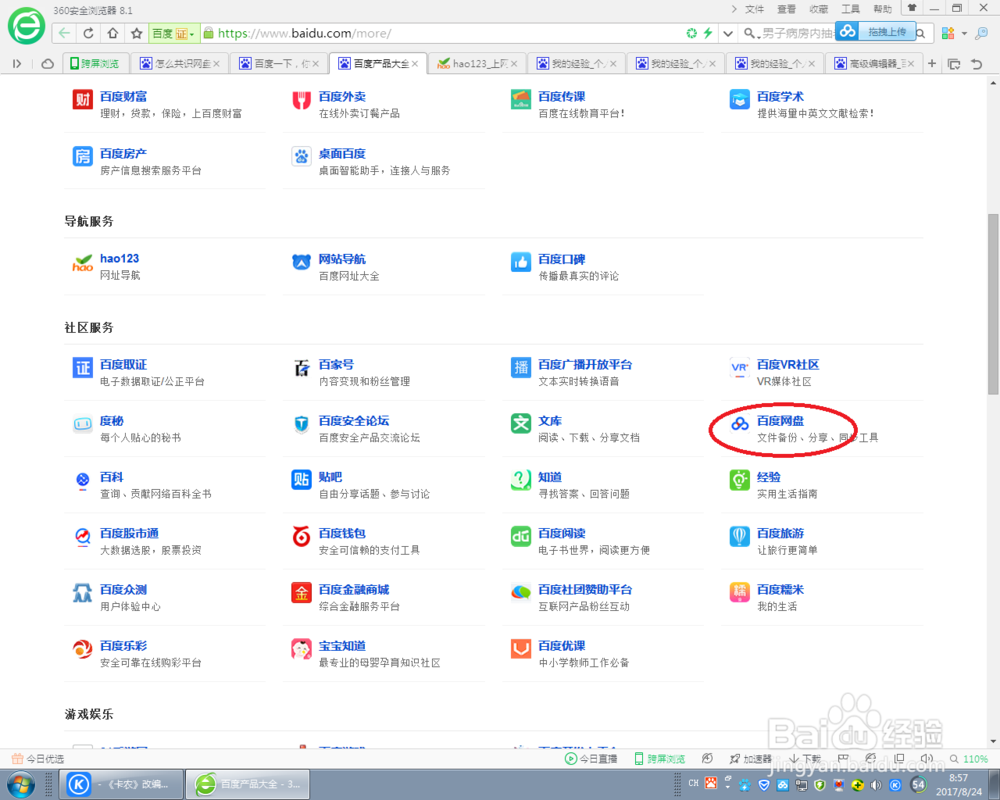This screenshot has height=800, width=1000.
Task: Open the 百度众测 icon
Action: (82, 593)
